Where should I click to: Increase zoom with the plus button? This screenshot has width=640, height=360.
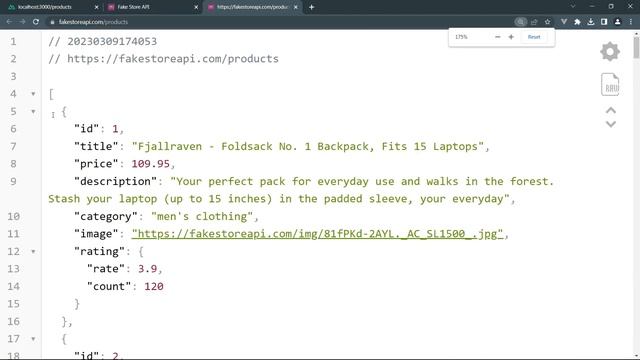click(511, 37)
